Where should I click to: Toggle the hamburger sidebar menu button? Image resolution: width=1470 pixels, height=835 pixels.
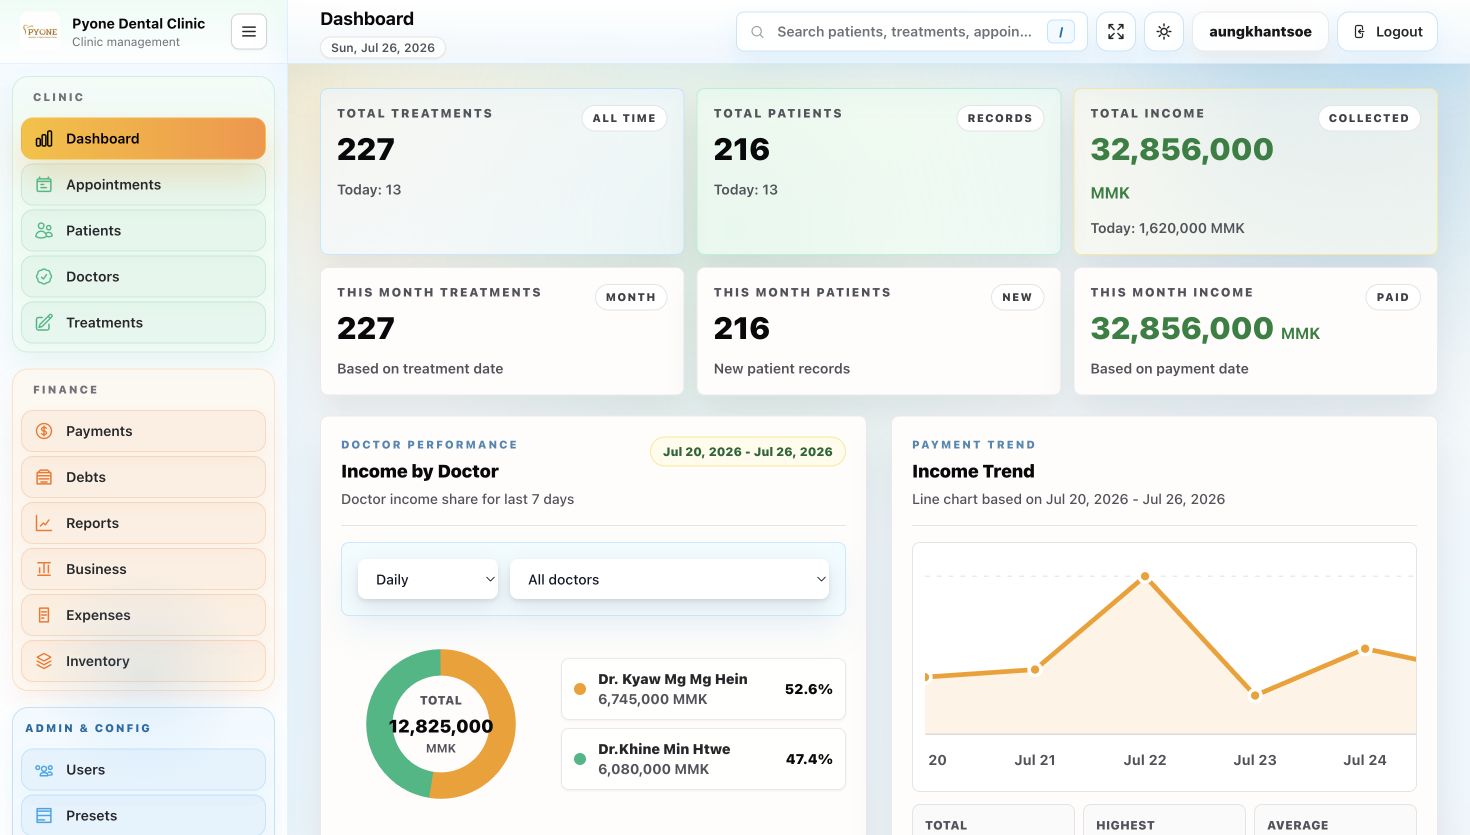click(x=249, y=32)
